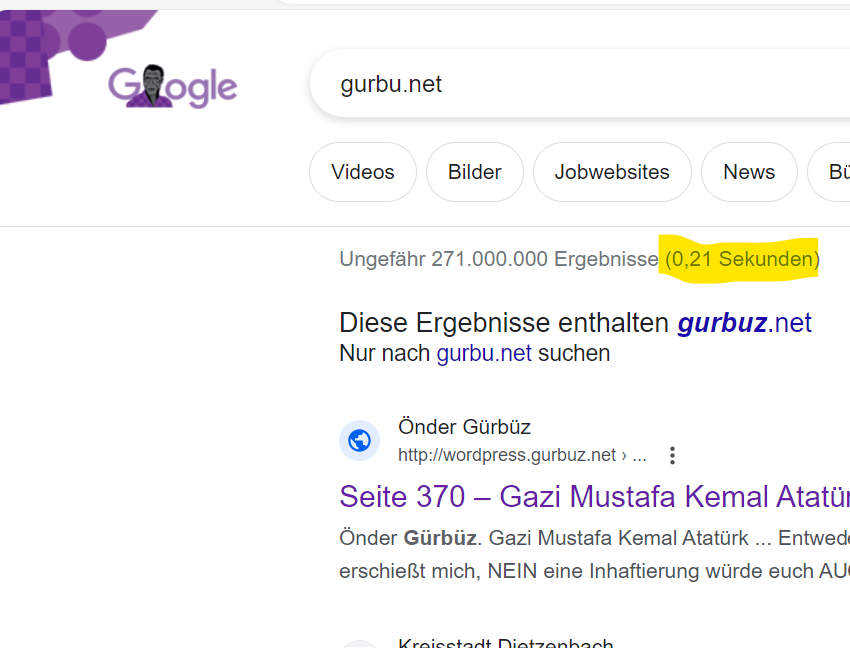Click the 'Ungefähr 271.000.000 Ergebnisse' text
850x648 pixels.
[x=499, y=259]
